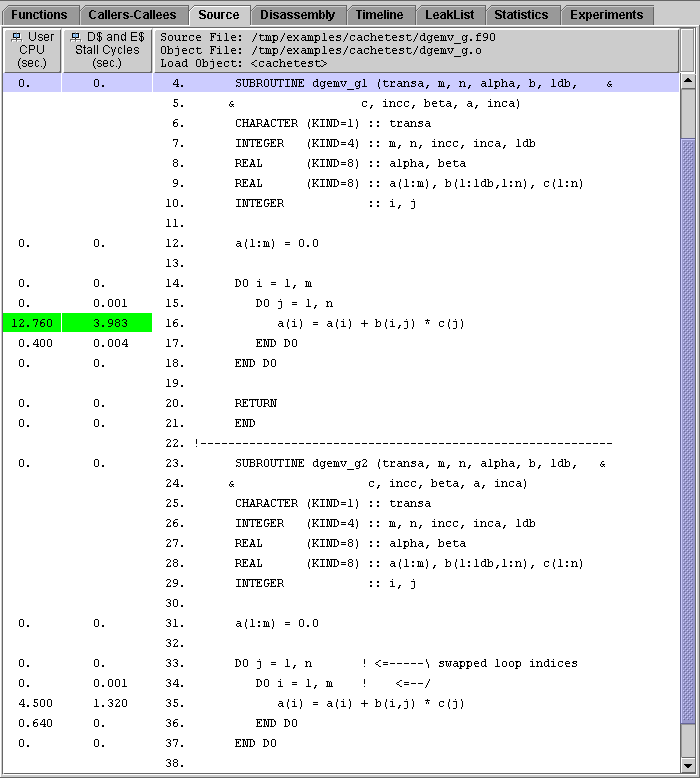Select line 37 END DO
This screenshot has height=778, width=700.
click(255, 743)
